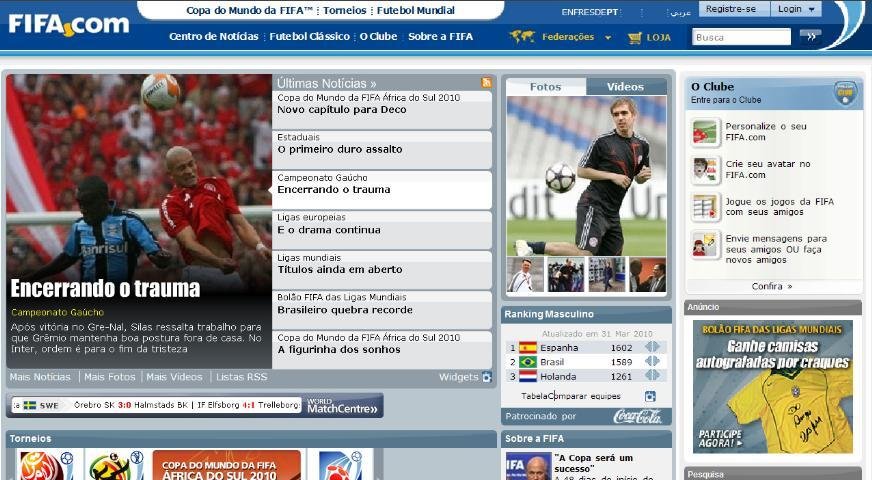The height and width of the screenshot is (480, 872).
Task: Click the FIFA.com logo
Action: (68, 25)
